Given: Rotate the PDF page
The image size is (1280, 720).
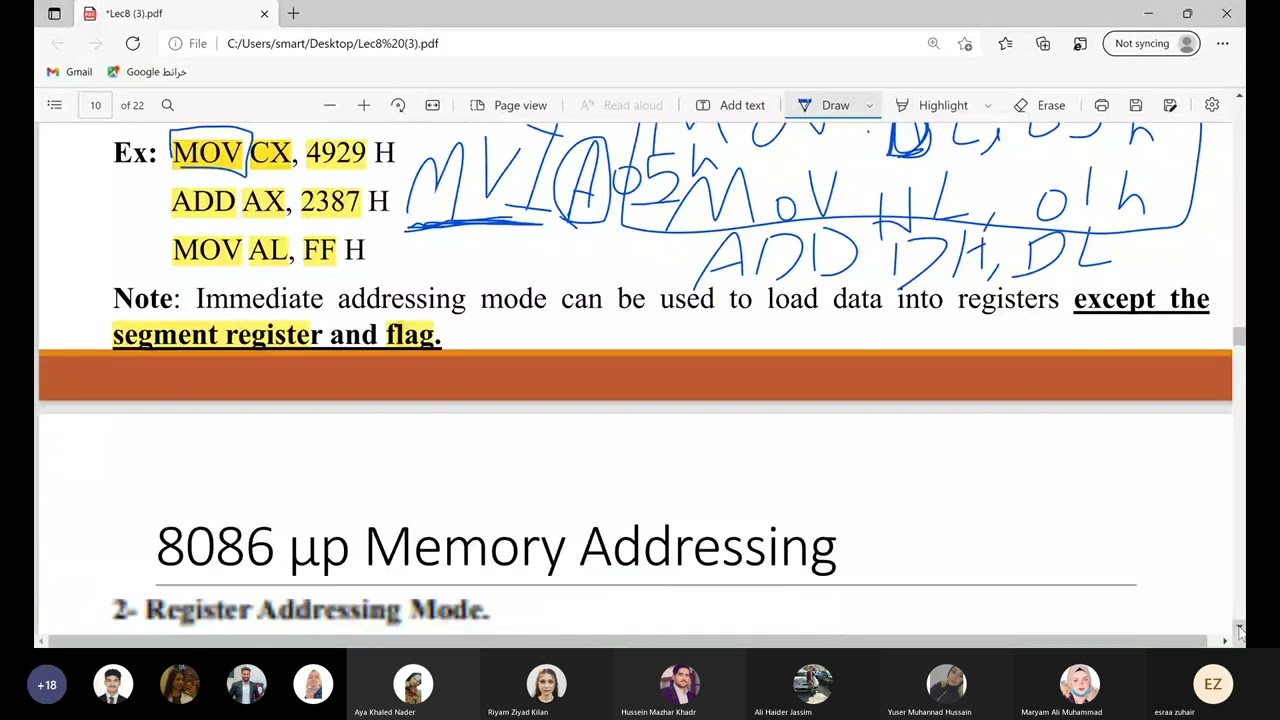Looking at the screenshot, I should click(x=398, y=105).
